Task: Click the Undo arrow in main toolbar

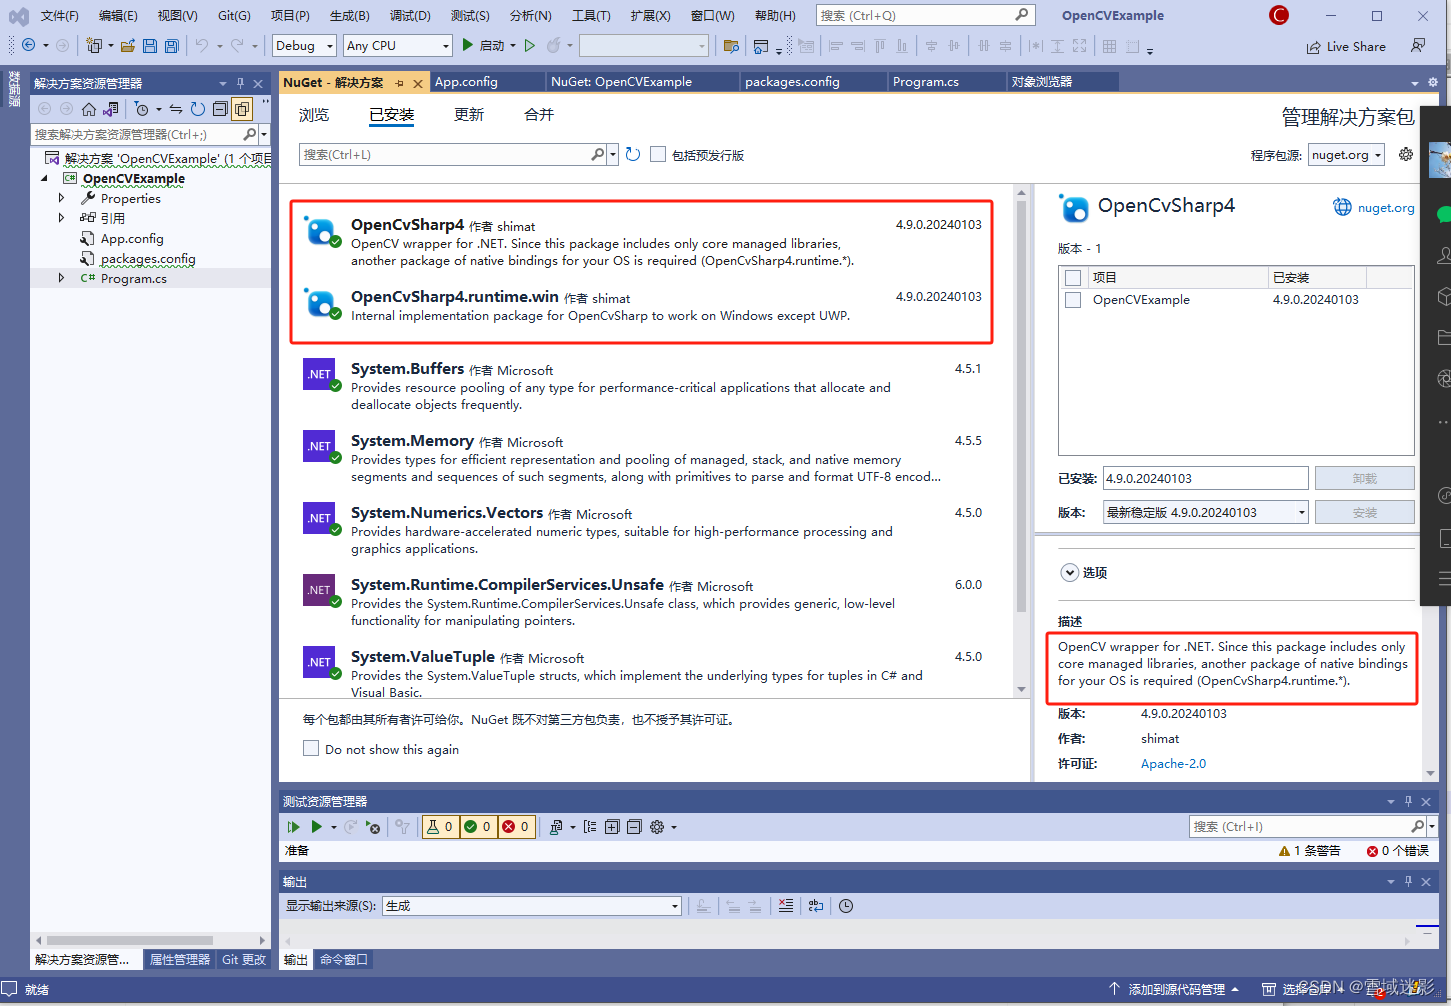Action: point(202,45)
